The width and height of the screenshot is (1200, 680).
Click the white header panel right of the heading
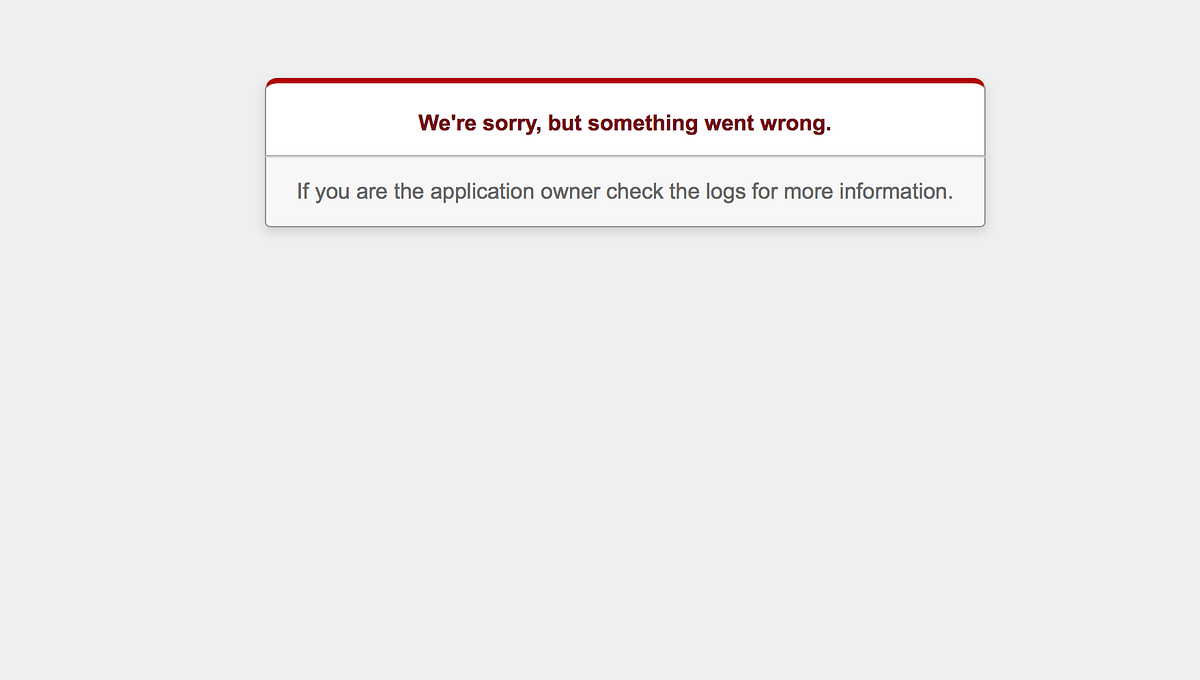point(908,121)
